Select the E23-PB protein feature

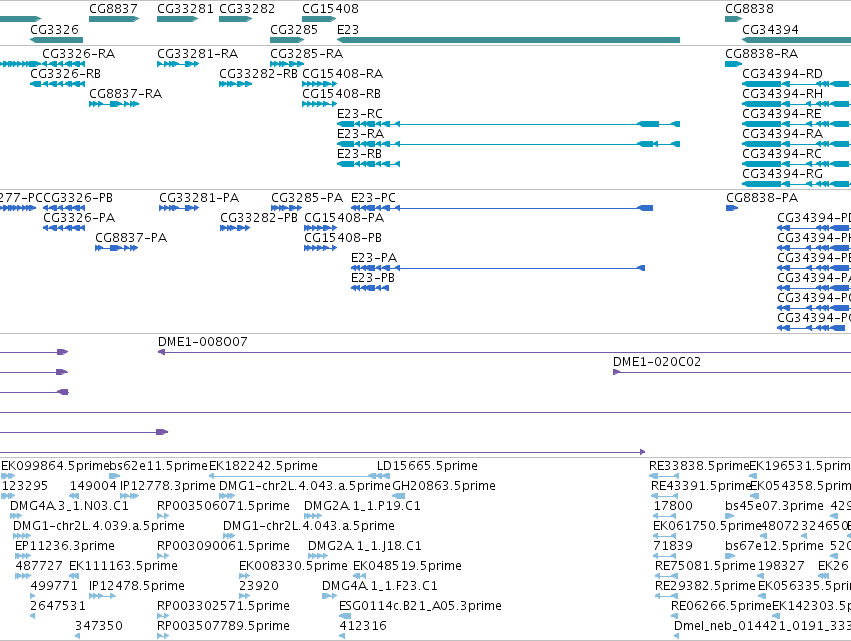pyautogui.click(x=370, y=288)
